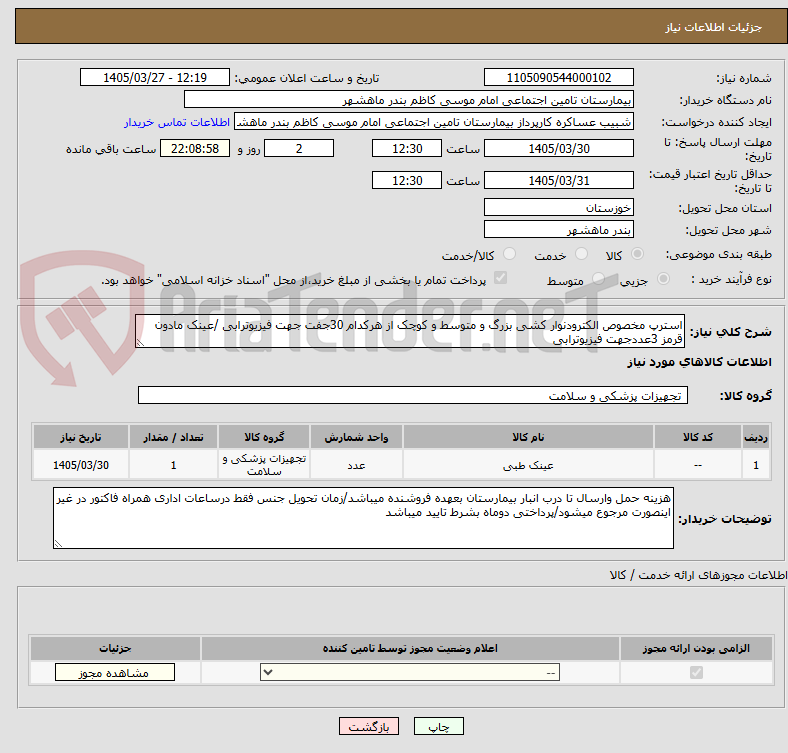The width and height of the screenshot is (788, 753).
Task: Click the remaining time 22:08:58 field
Action: click(x=195, y=148)
